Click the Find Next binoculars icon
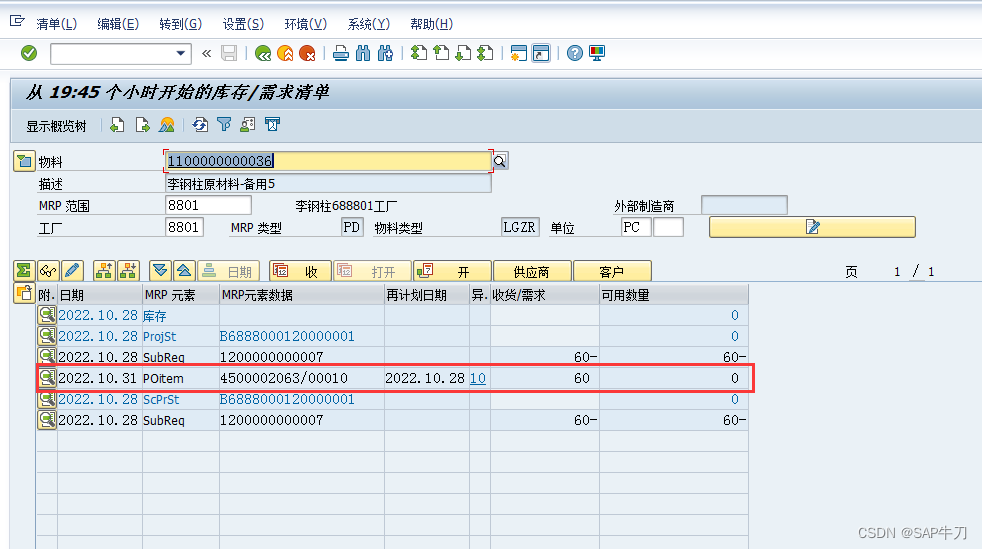Image resolution: width=982 pixels, height=549 pixels. [385, 53]
